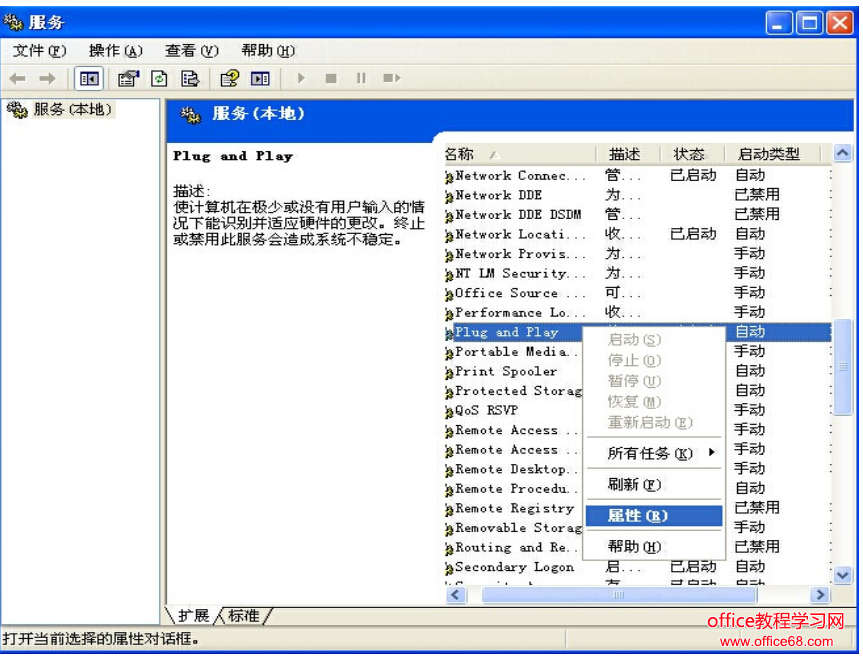The image size is (863, 658).
Task: Open the export list toolbar icon
Action: click(189, 78)
